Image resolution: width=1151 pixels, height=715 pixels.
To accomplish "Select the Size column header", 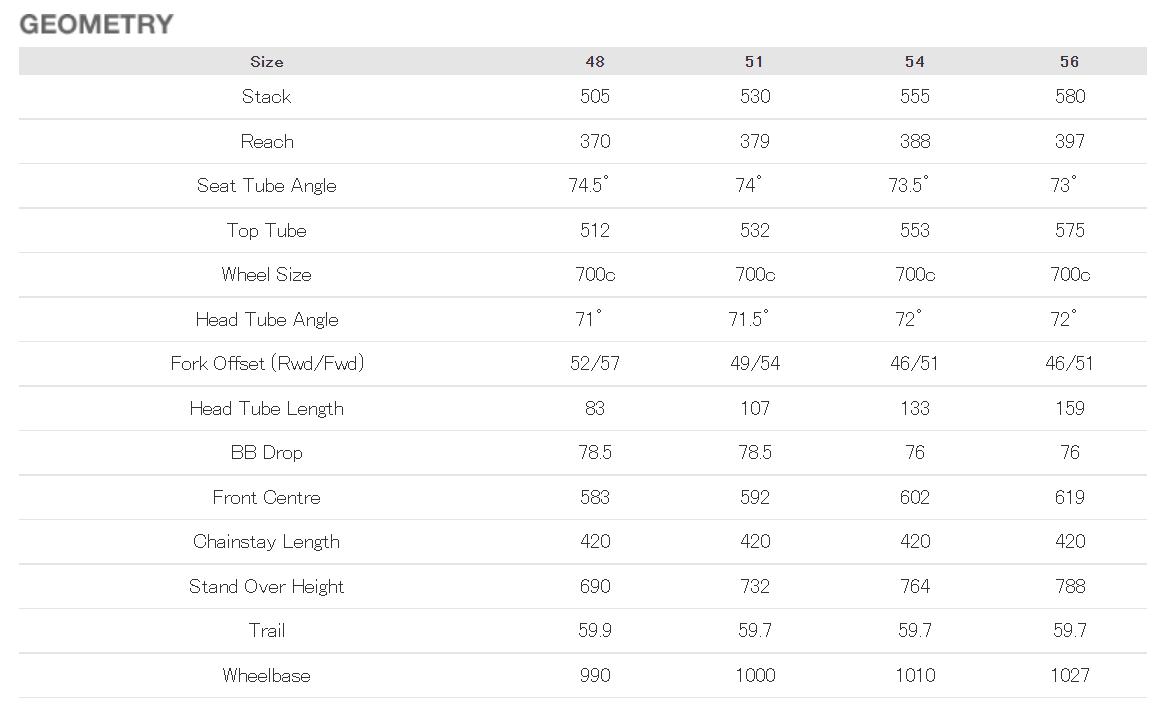I will [267, 62].
